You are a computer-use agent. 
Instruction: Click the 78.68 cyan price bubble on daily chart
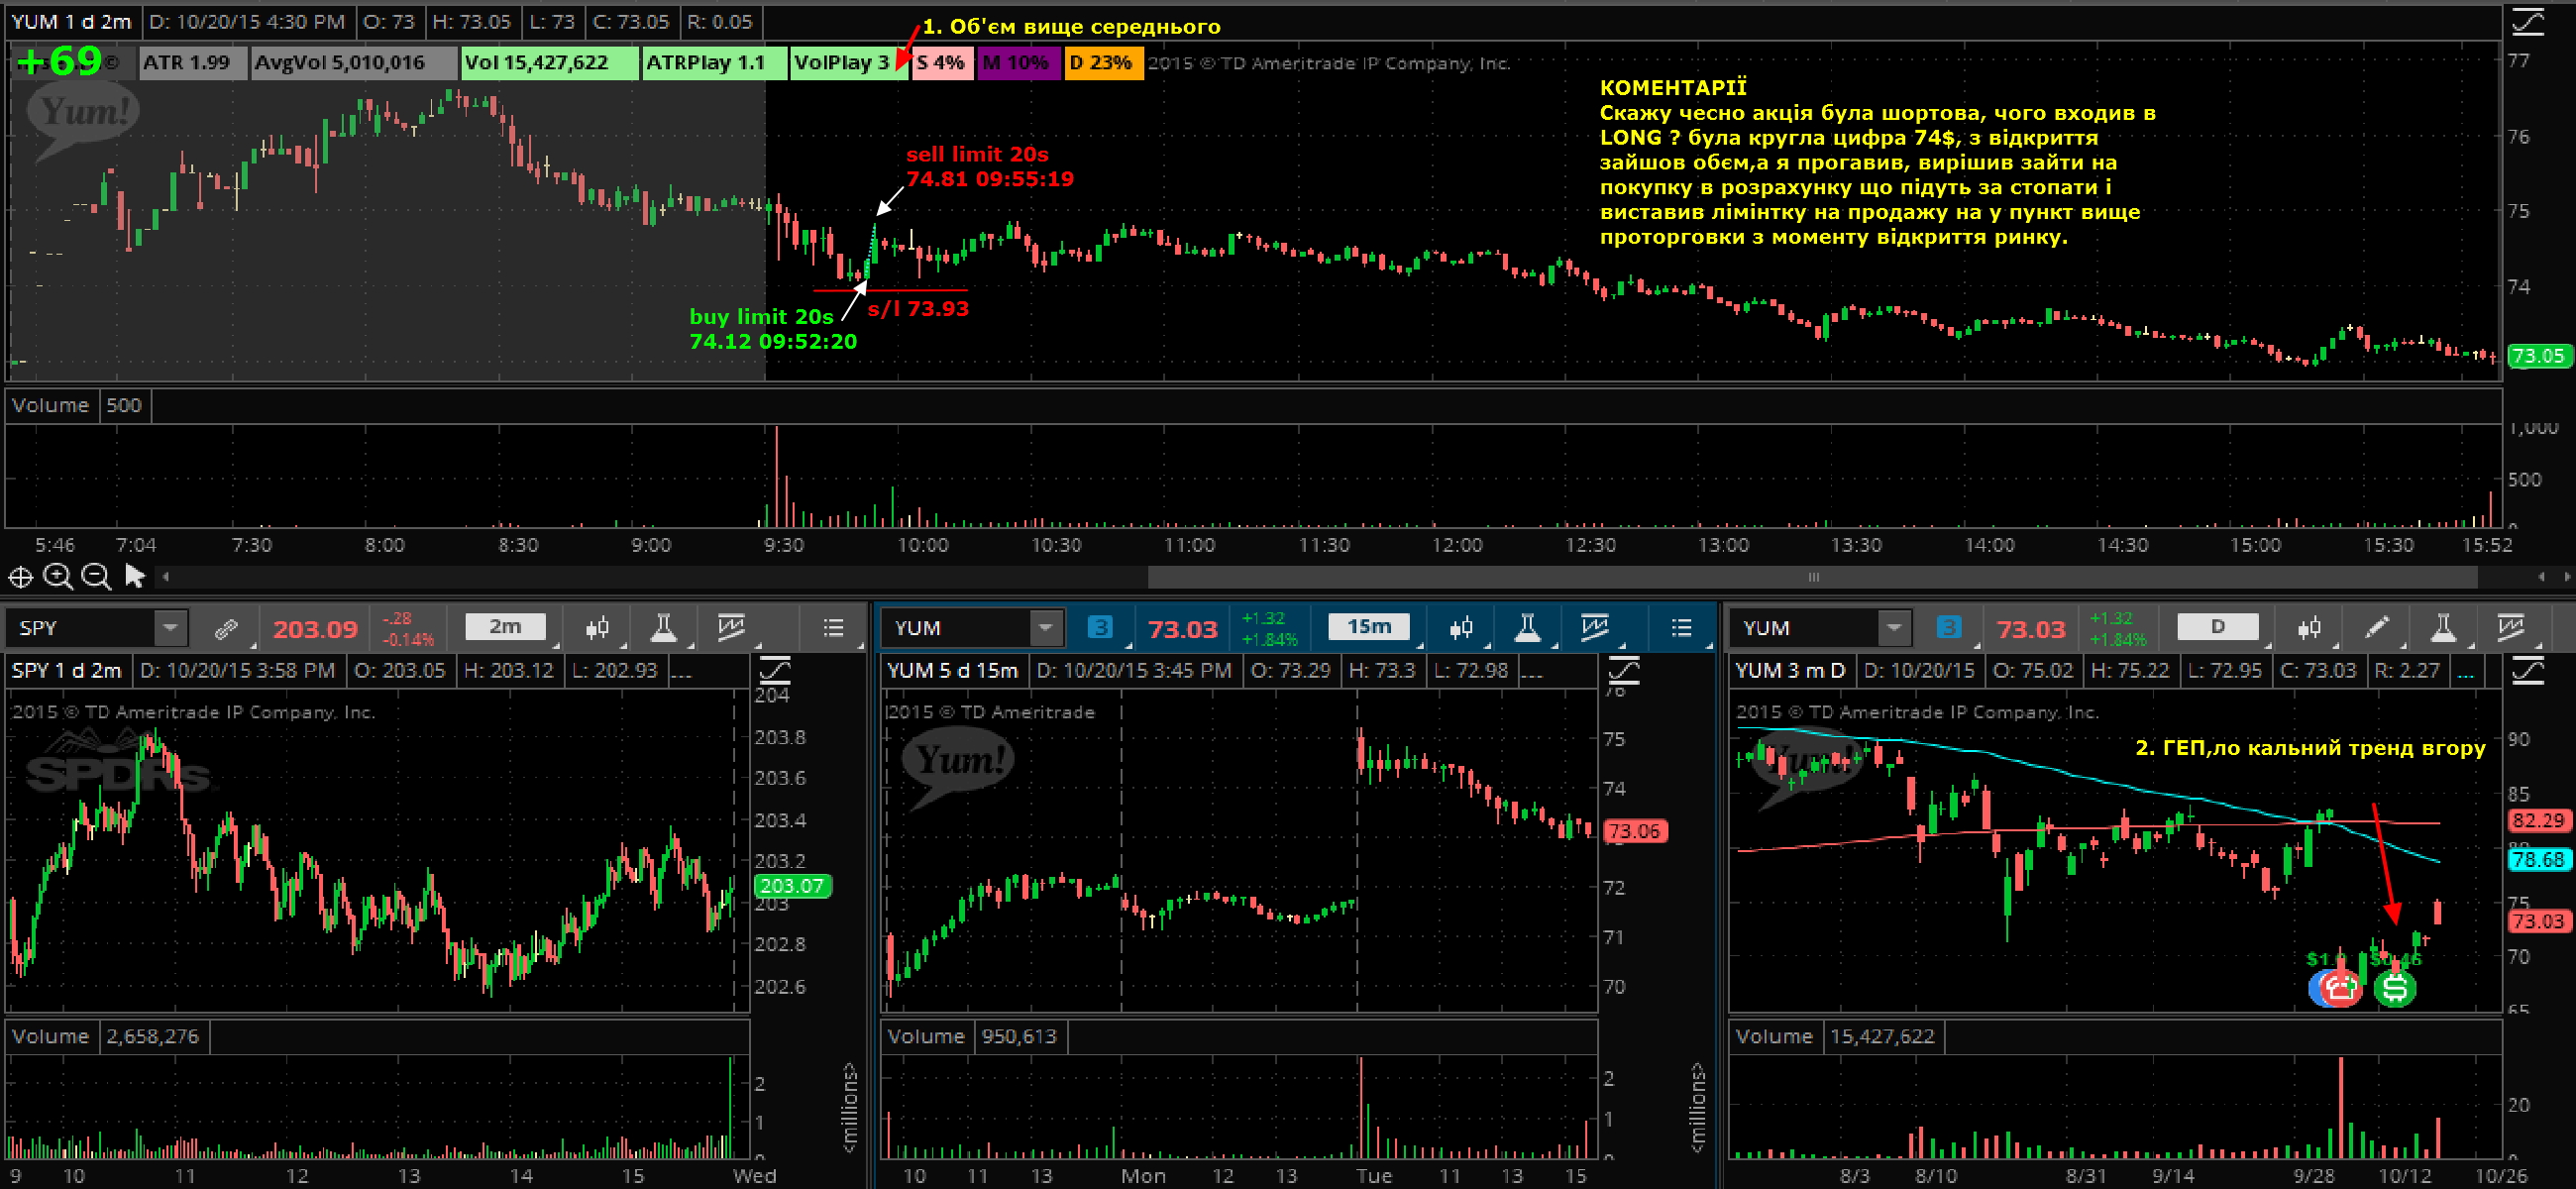pyautogui.click(x=2539, y=860)
